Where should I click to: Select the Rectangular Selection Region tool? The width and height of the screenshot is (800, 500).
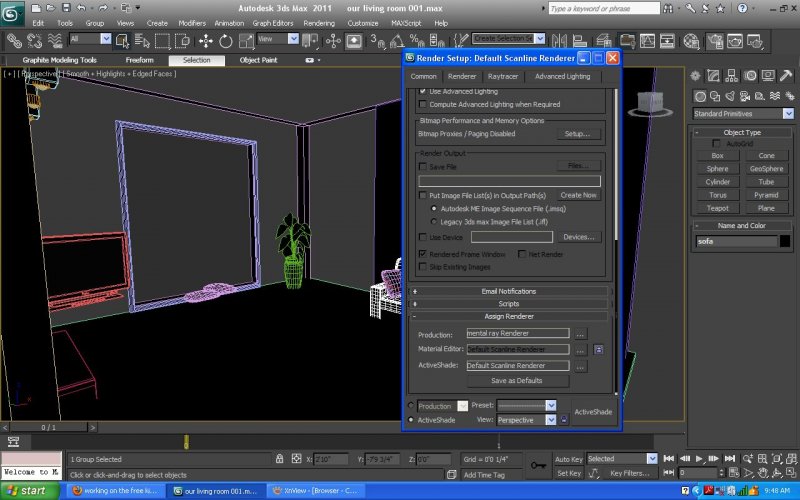(x=162, y=41)
